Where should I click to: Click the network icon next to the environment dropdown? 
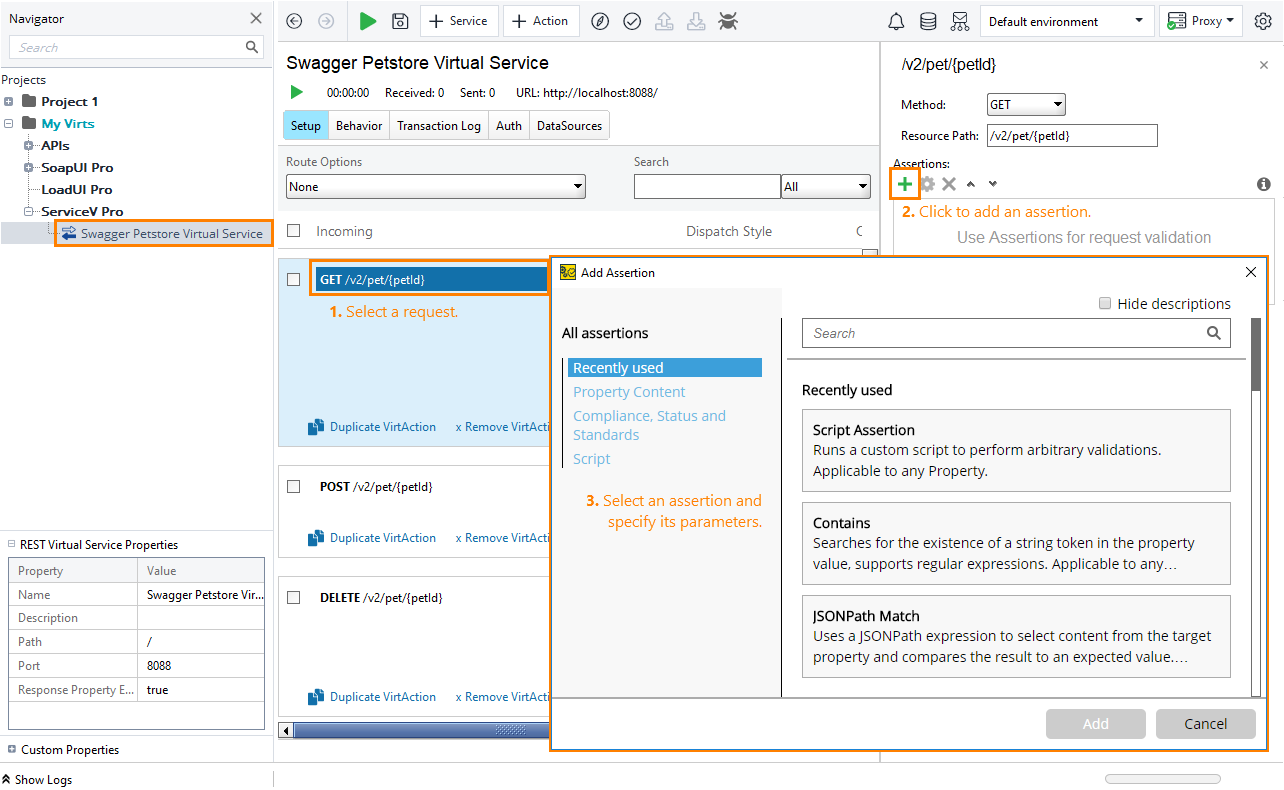(x=960, y=21)
